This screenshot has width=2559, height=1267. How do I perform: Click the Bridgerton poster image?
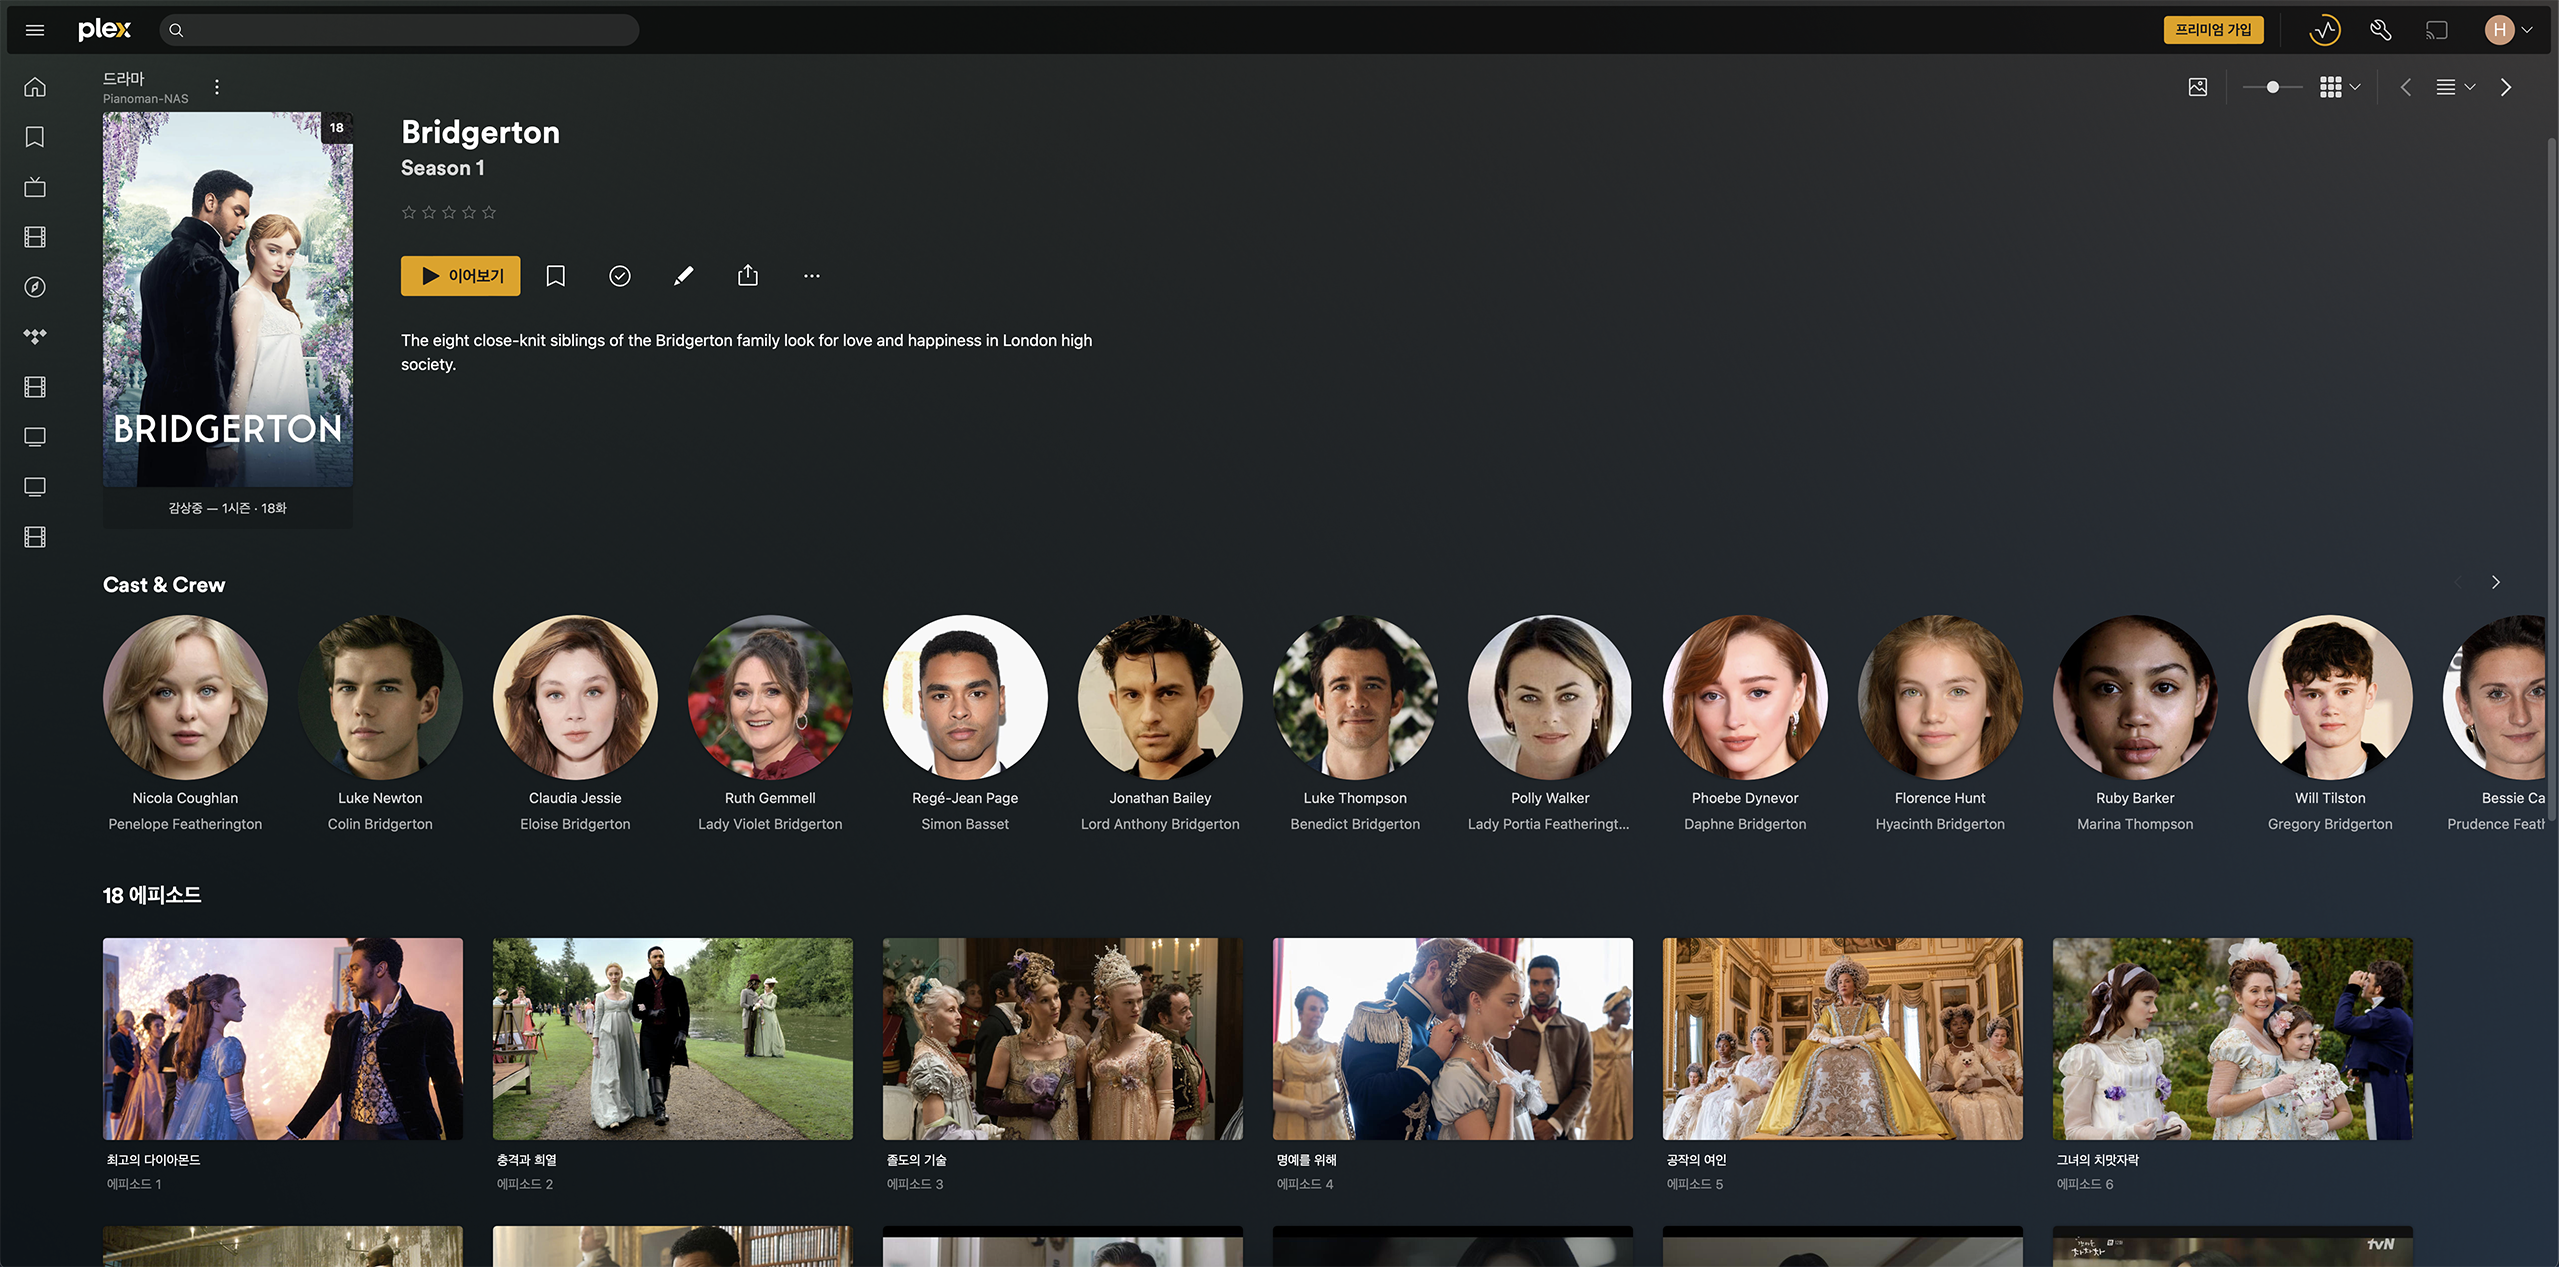pyautogui.click(x=228, y=299)
